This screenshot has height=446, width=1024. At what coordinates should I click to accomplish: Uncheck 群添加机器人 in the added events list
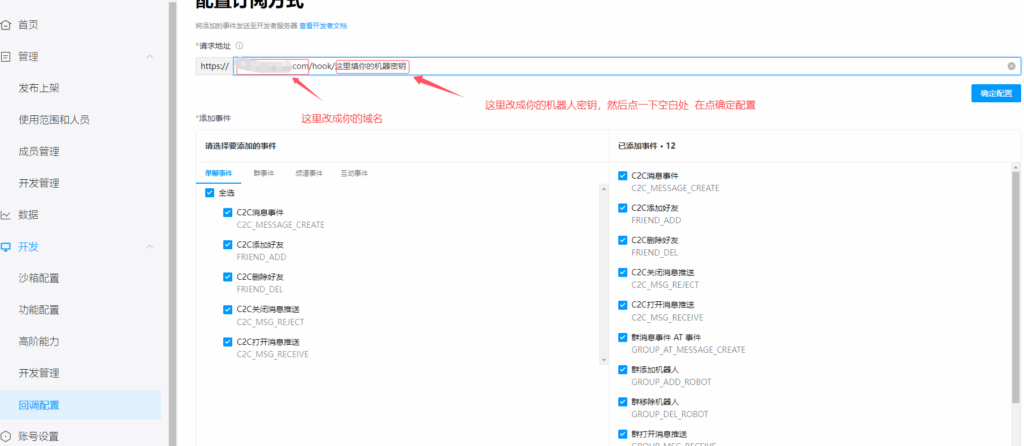[623, 370]
